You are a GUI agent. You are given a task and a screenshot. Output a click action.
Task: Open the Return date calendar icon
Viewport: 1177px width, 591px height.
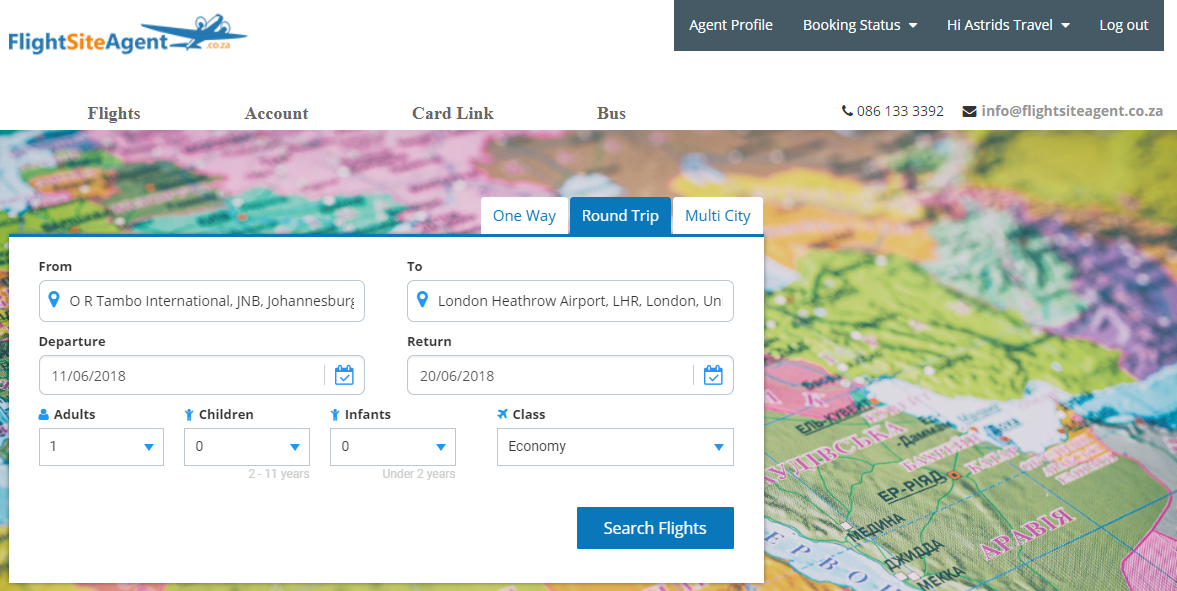click(x=713, y=375)
